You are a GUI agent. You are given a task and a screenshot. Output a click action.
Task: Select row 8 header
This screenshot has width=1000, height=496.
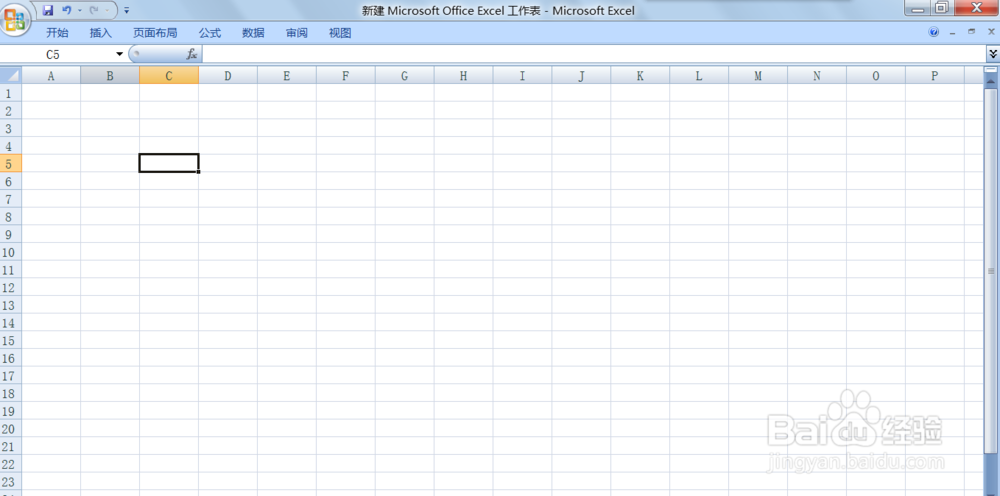11,217
